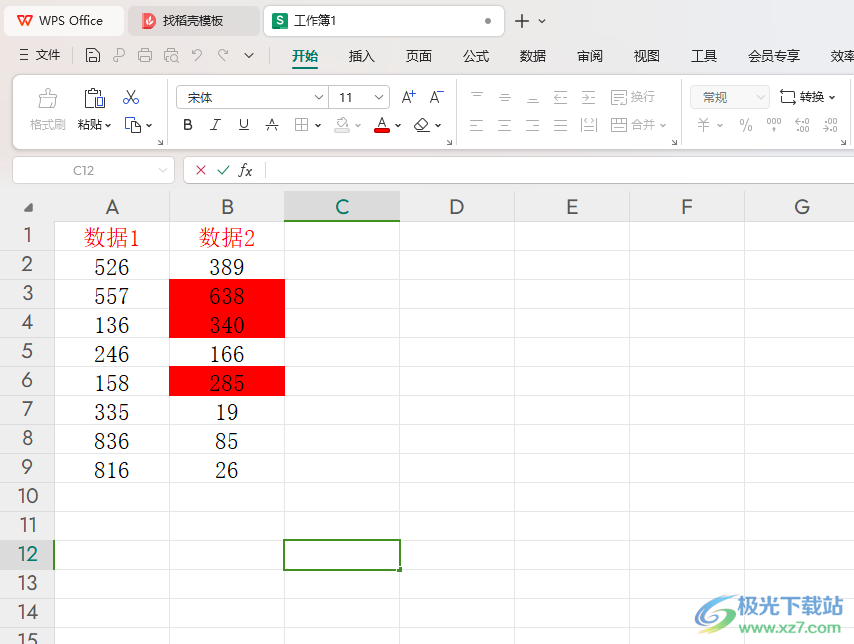Screen dimensions: 854x644
Task: Click the Undo arrow icon
Action: [x=197, y=55]
